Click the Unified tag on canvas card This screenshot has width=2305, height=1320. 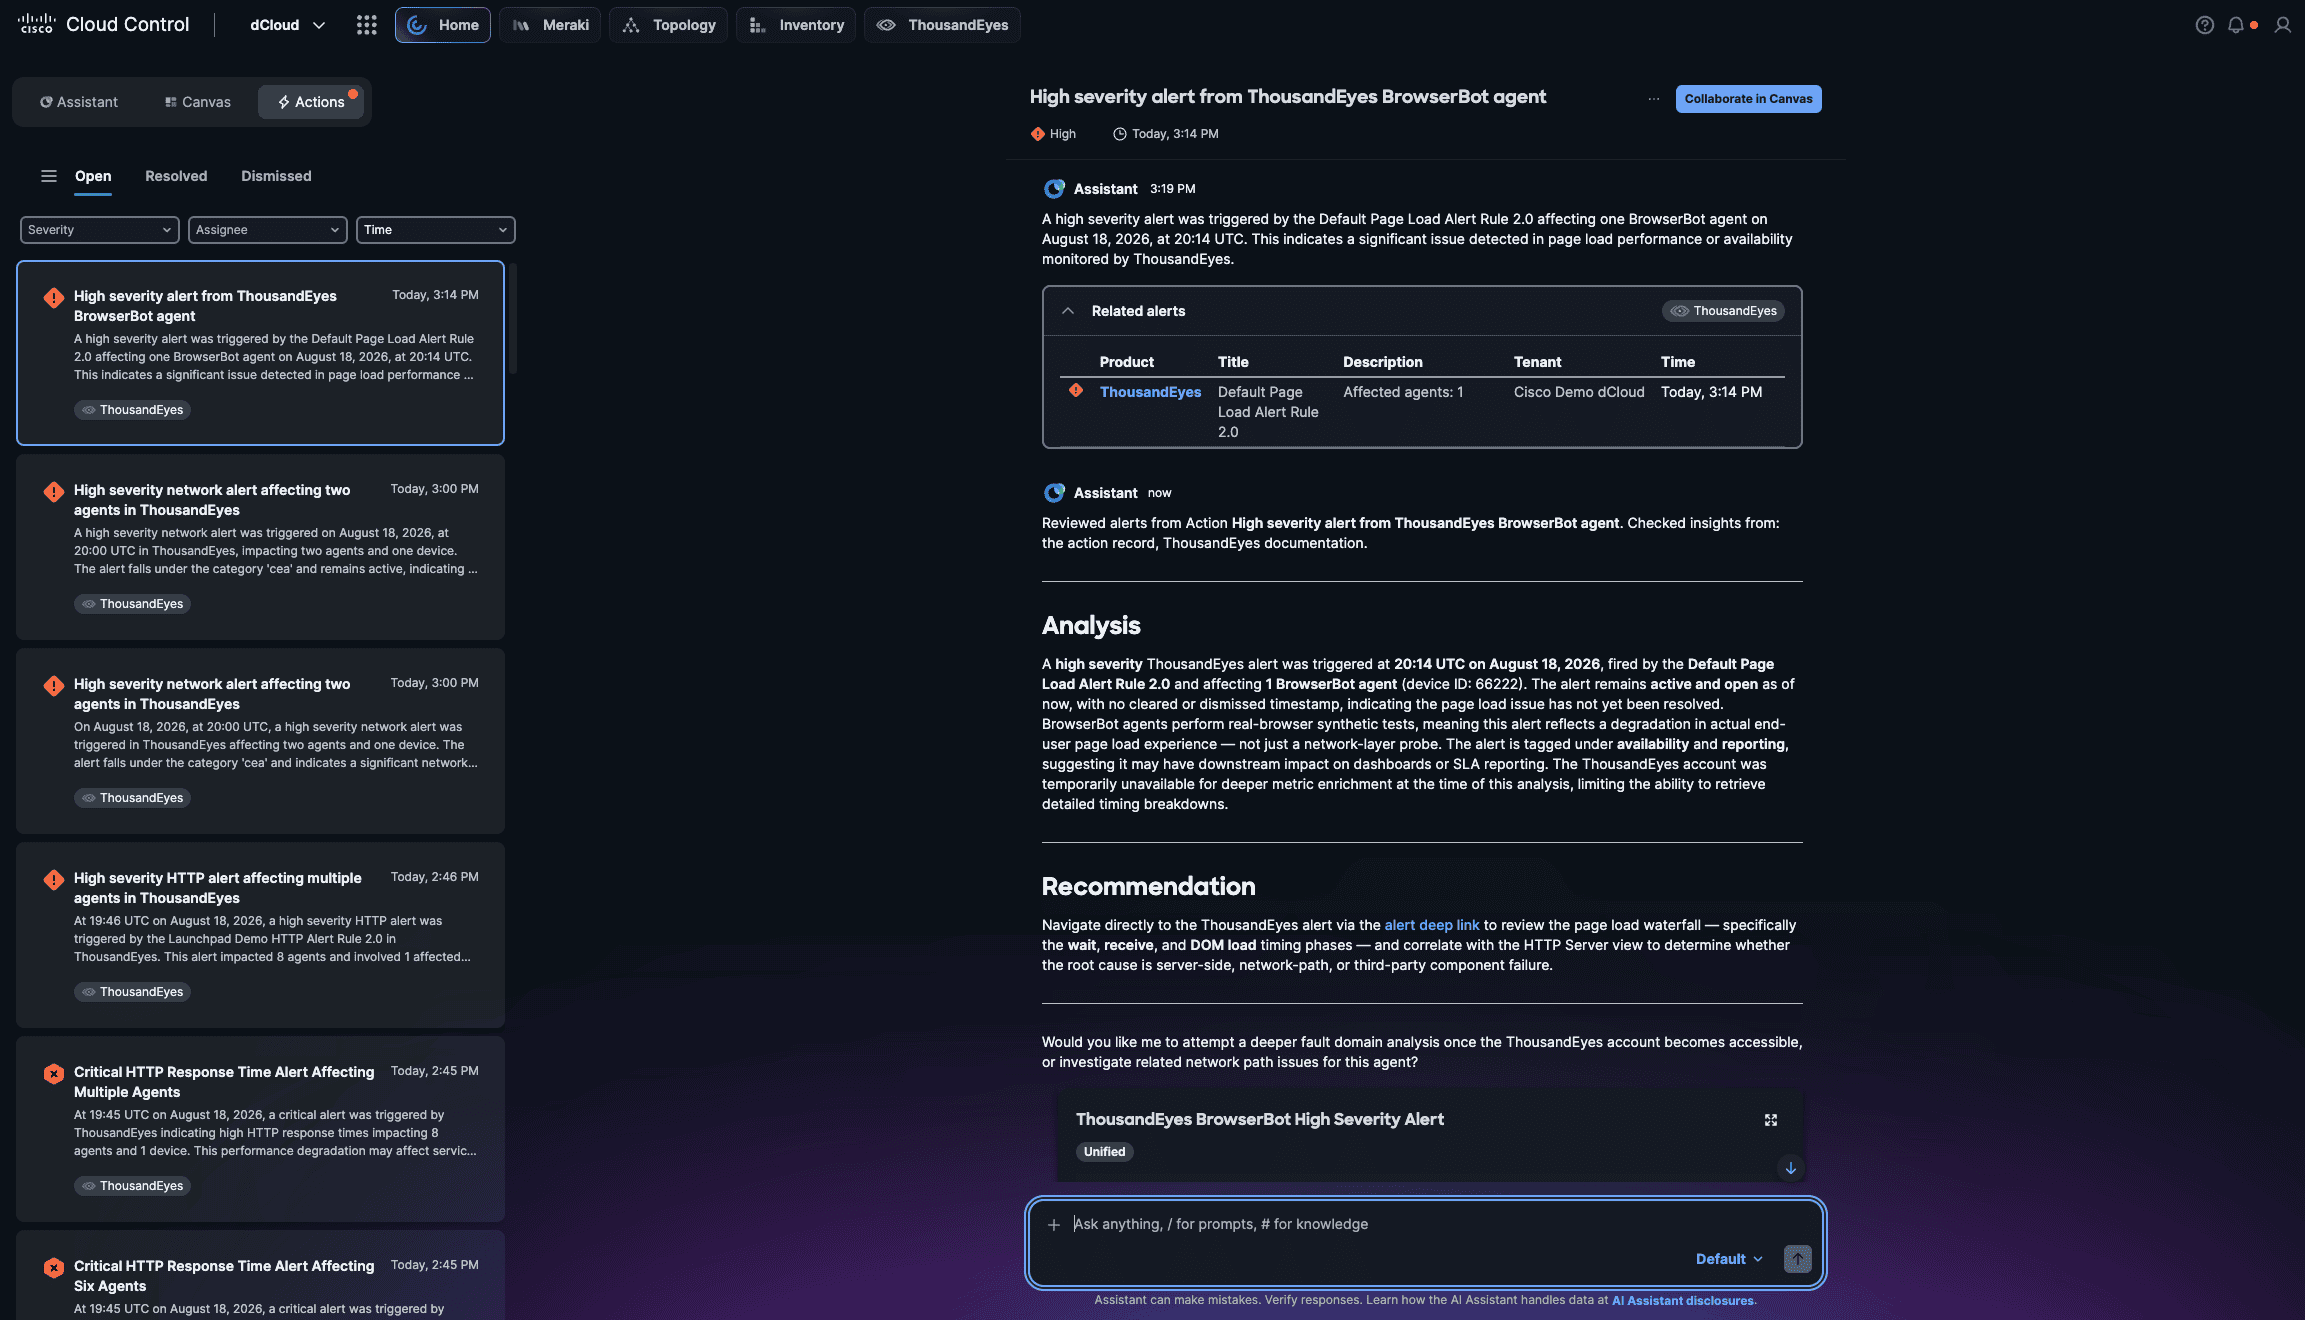tap(1104, 1152)
